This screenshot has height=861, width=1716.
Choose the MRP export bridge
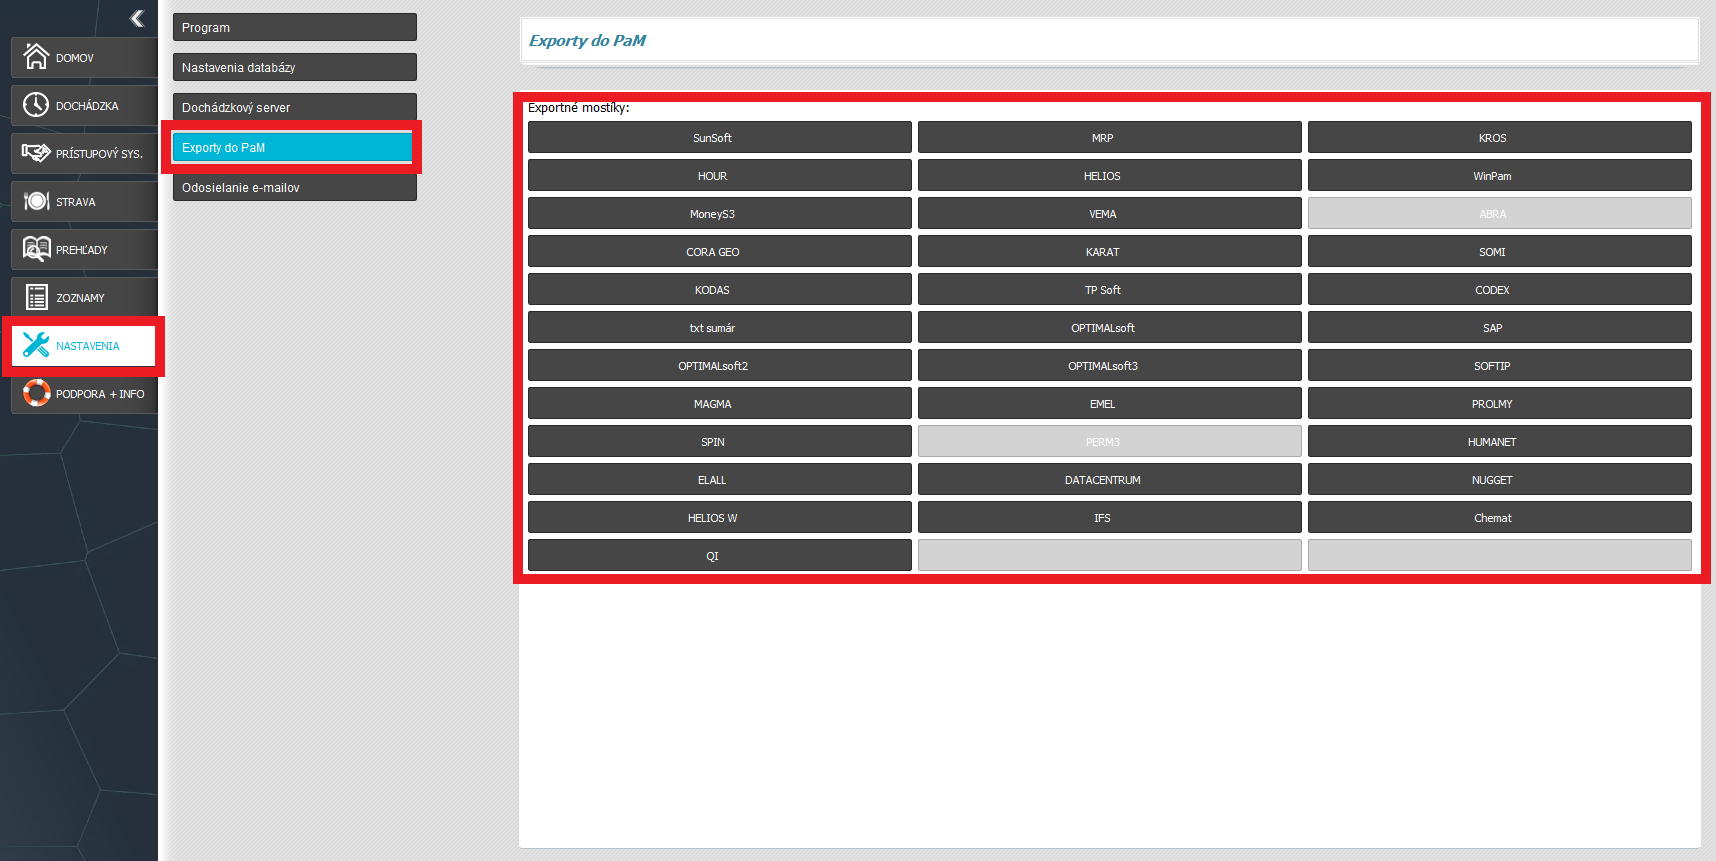[1110, 137]
